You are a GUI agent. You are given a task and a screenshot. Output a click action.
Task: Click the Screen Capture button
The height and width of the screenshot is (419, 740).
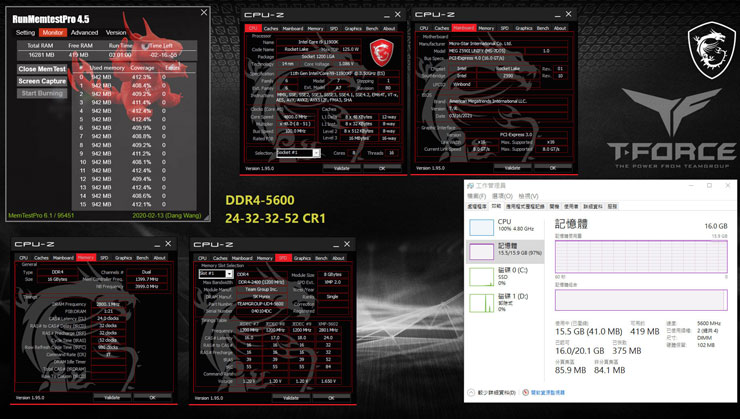42,81
